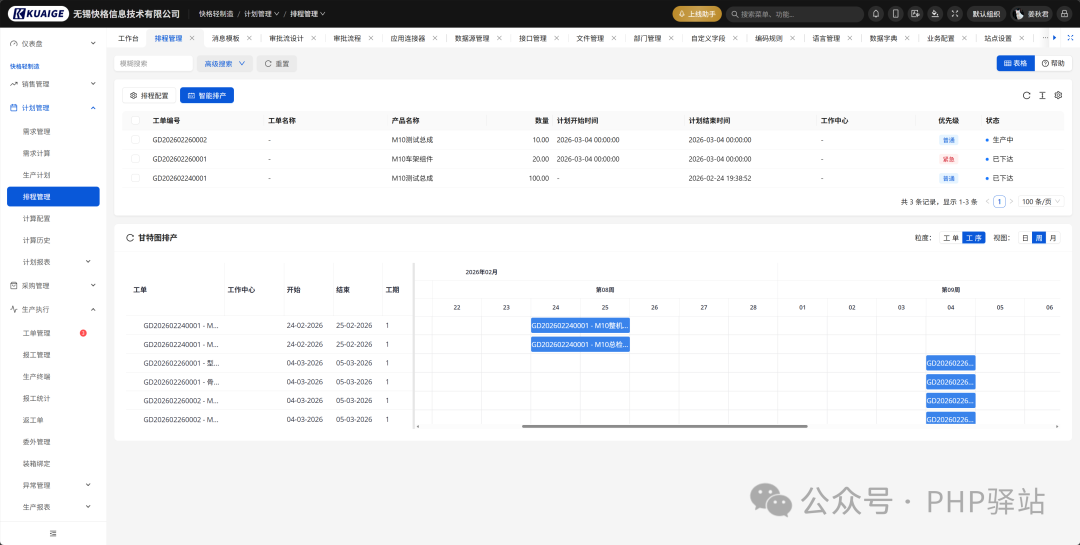Screen dimensions: 1080x545
Task: Move the tab strip right with the arrow
Action: tap(1055, 38)
